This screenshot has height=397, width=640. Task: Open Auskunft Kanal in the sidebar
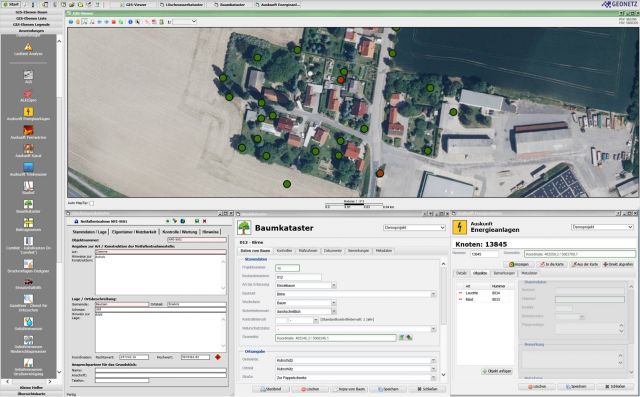[28, 151]
